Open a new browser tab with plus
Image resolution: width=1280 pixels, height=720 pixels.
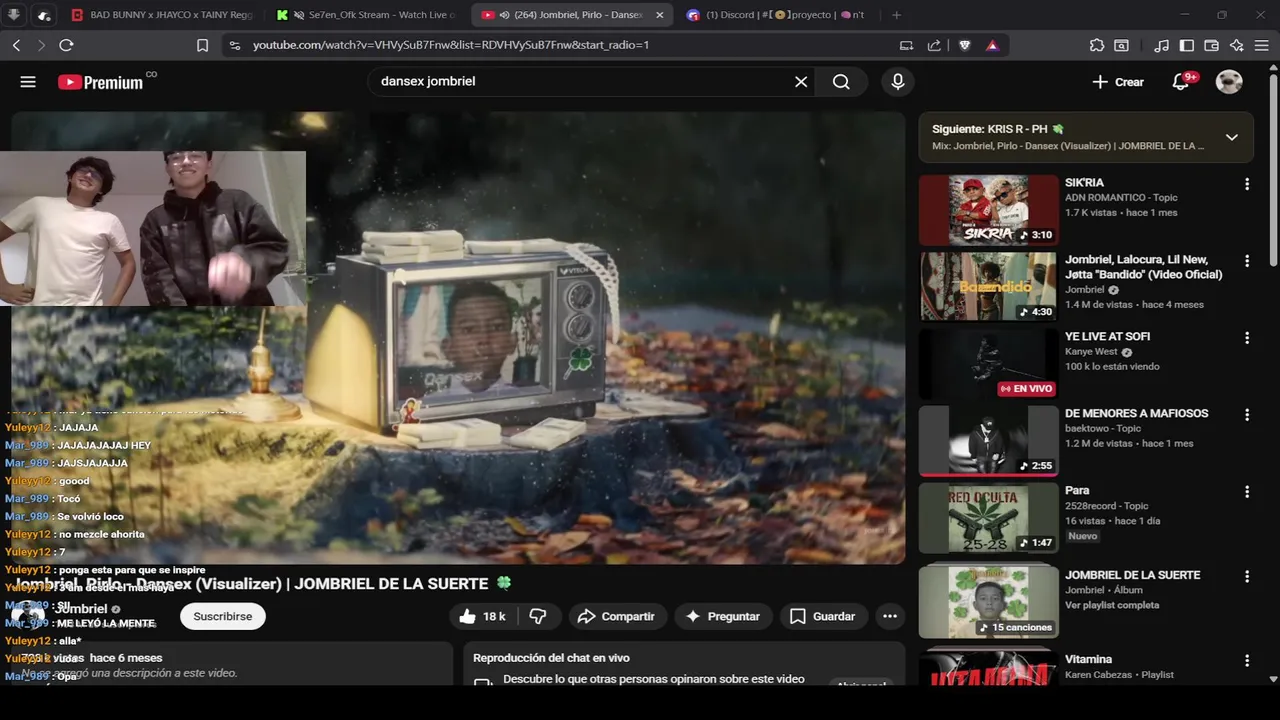(x=896, y=15)
